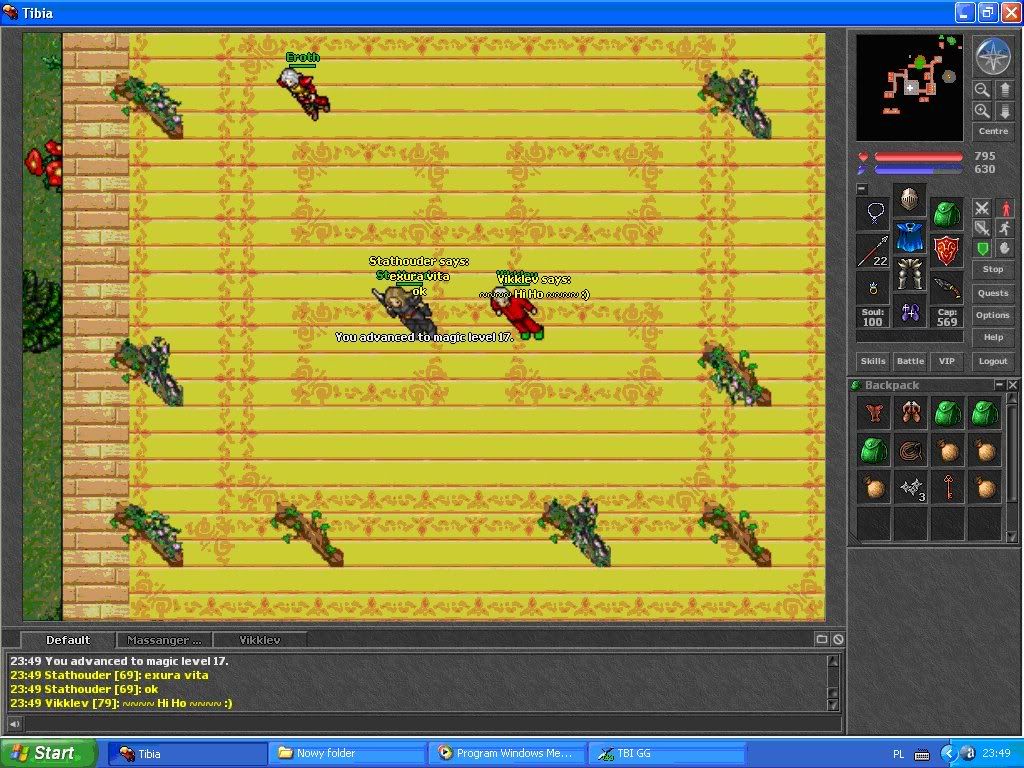Select the plate legs equipment slot
The image size is (1024, 768).
pyautogui.click(x=910, y=274)
